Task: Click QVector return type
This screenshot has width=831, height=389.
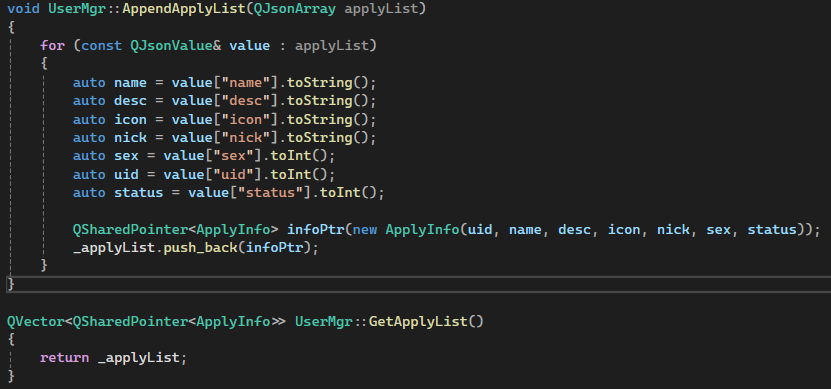Action: tap(35, 321)
